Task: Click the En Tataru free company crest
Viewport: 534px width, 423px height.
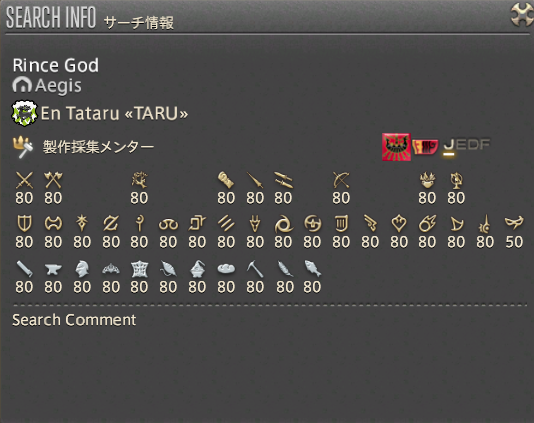Action: coord(25,113)
